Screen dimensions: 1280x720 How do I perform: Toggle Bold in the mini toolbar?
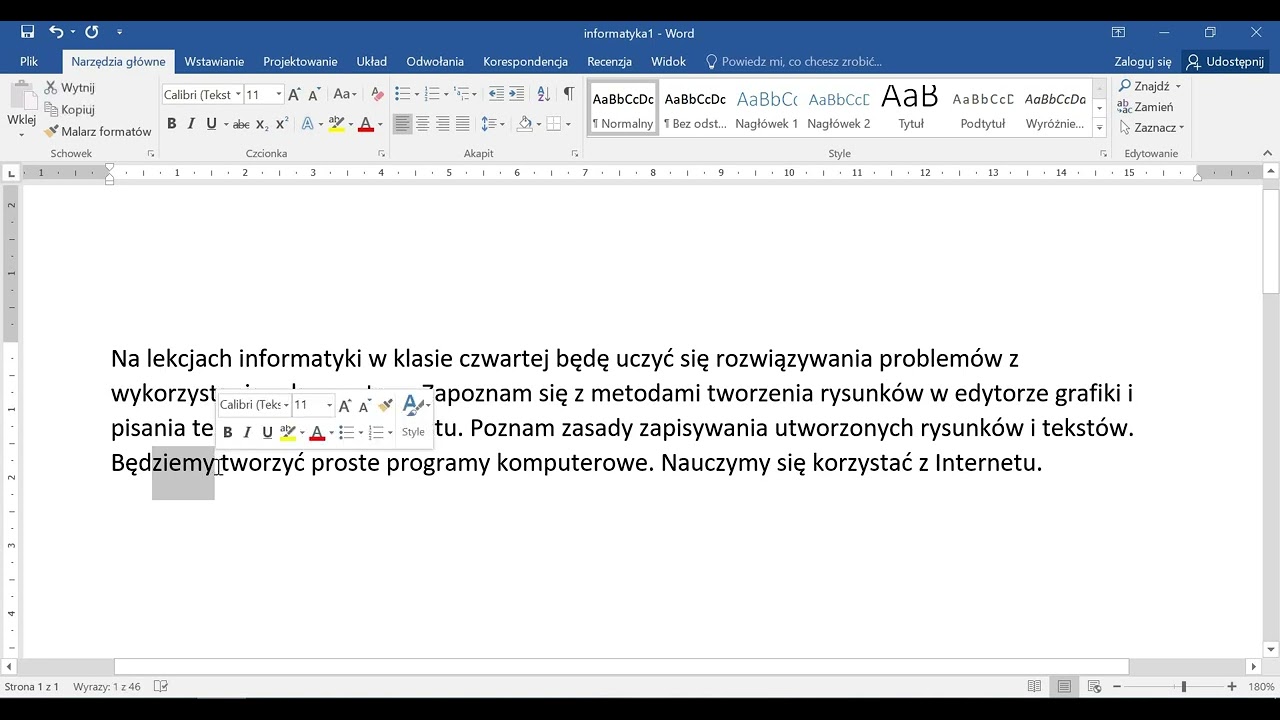[x=227, y=433]
